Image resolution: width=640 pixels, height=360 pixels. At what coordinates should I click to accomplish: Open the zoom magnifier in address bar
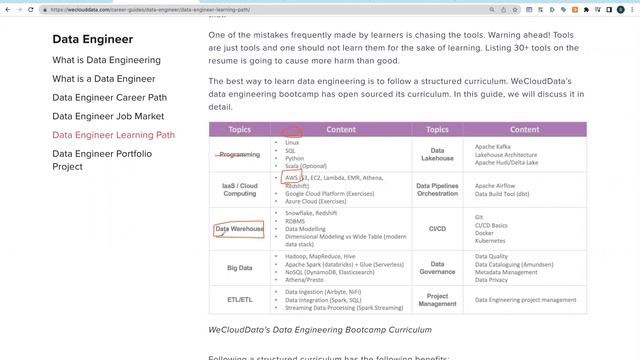pos(492,10)
